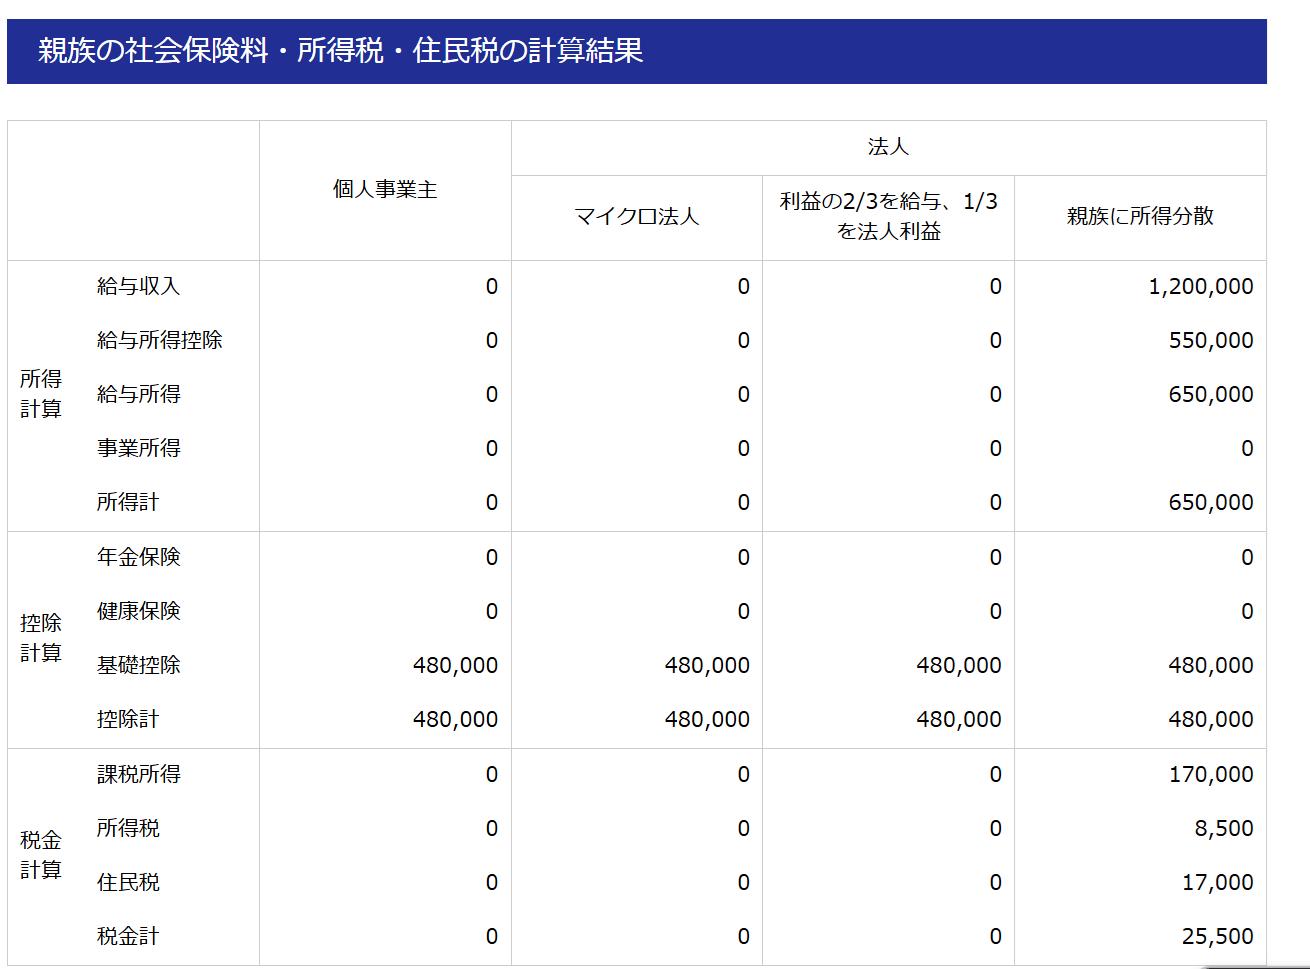The height and width of the screenshot is (969, 1310).
Task: Select the 25,500 税金計 value cell
Action: coord(1226,937)
